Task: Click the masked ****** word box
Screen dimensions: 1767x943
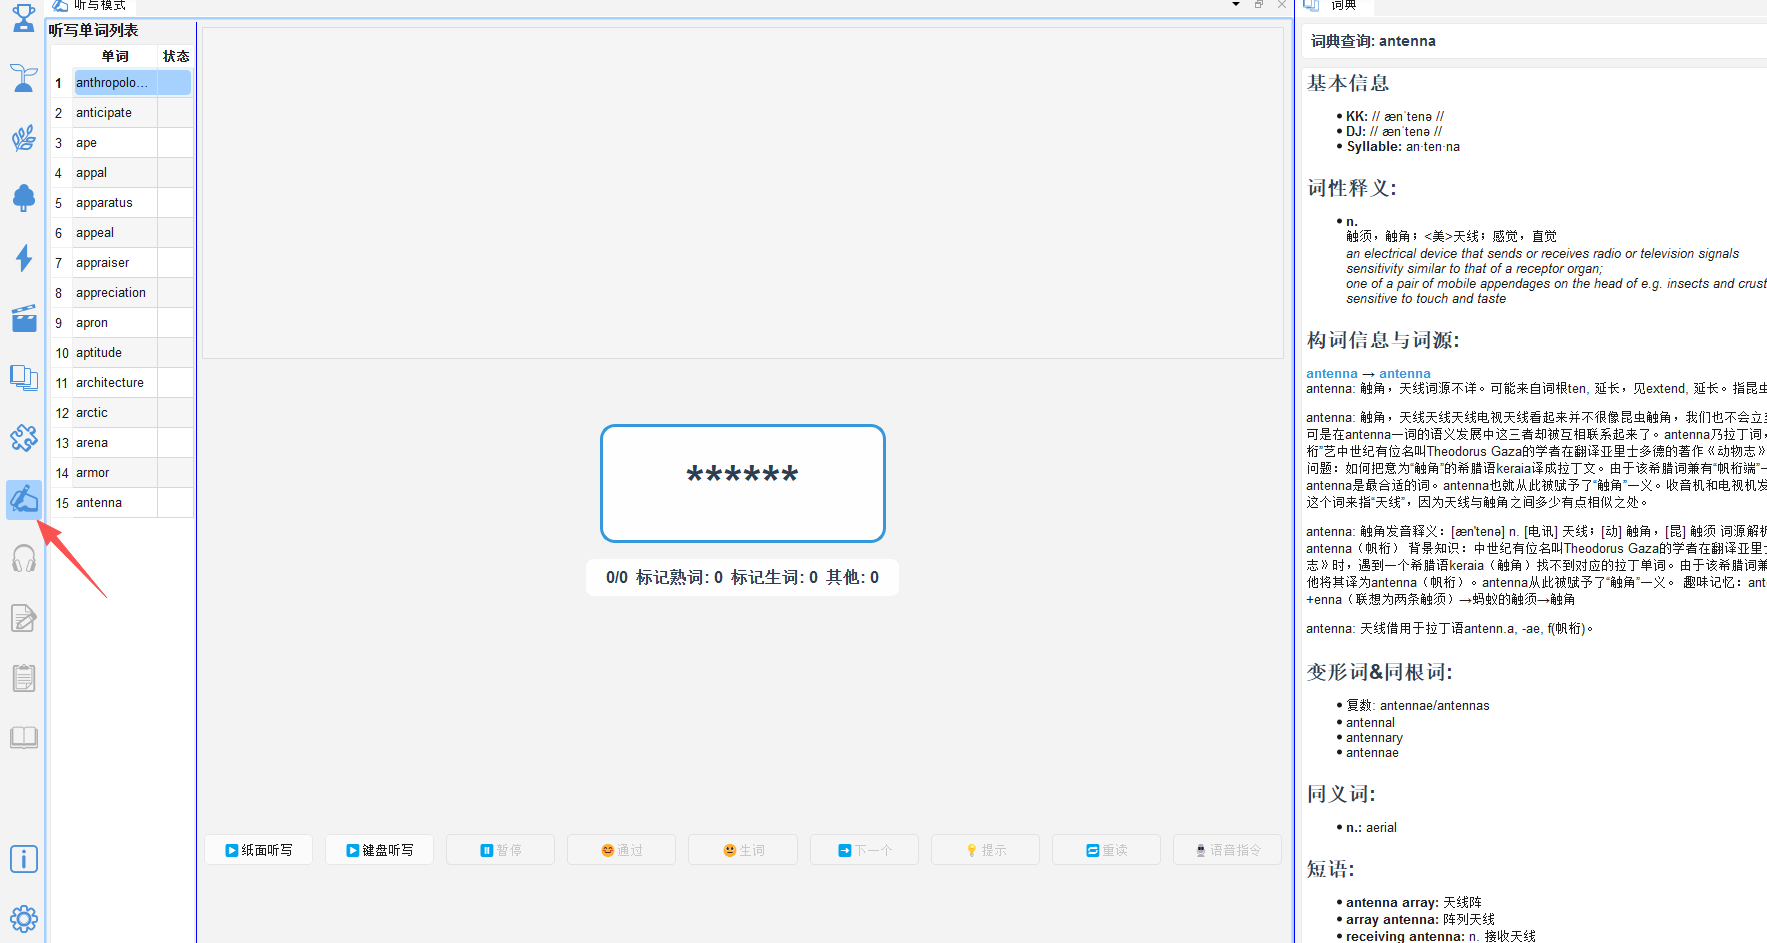Action: 743,483
